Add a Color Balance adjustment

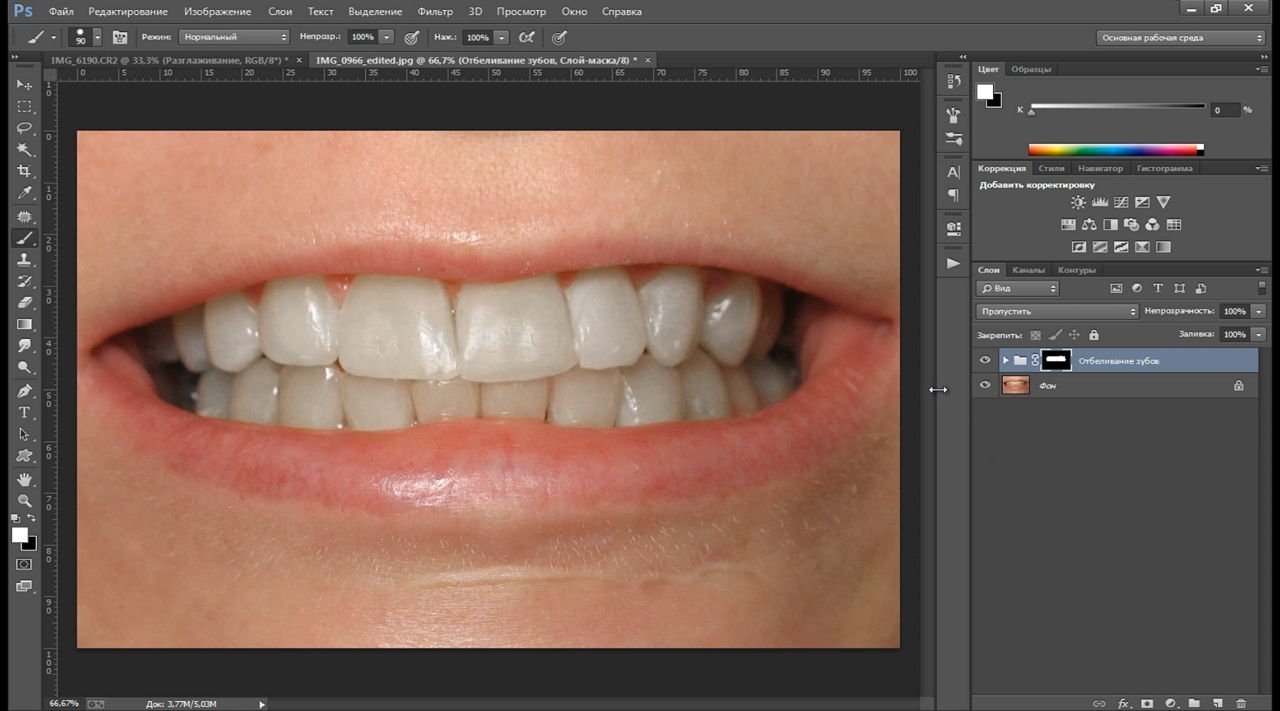[1089, 225]
